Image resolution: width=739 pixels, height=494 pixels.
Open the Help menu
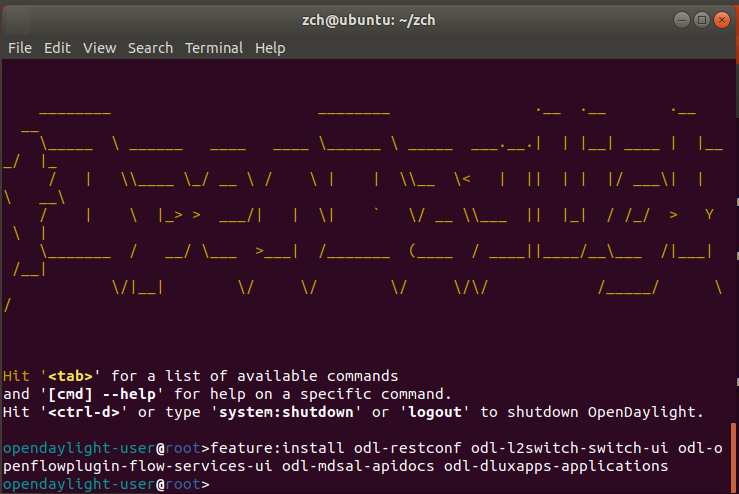[270, 48]
